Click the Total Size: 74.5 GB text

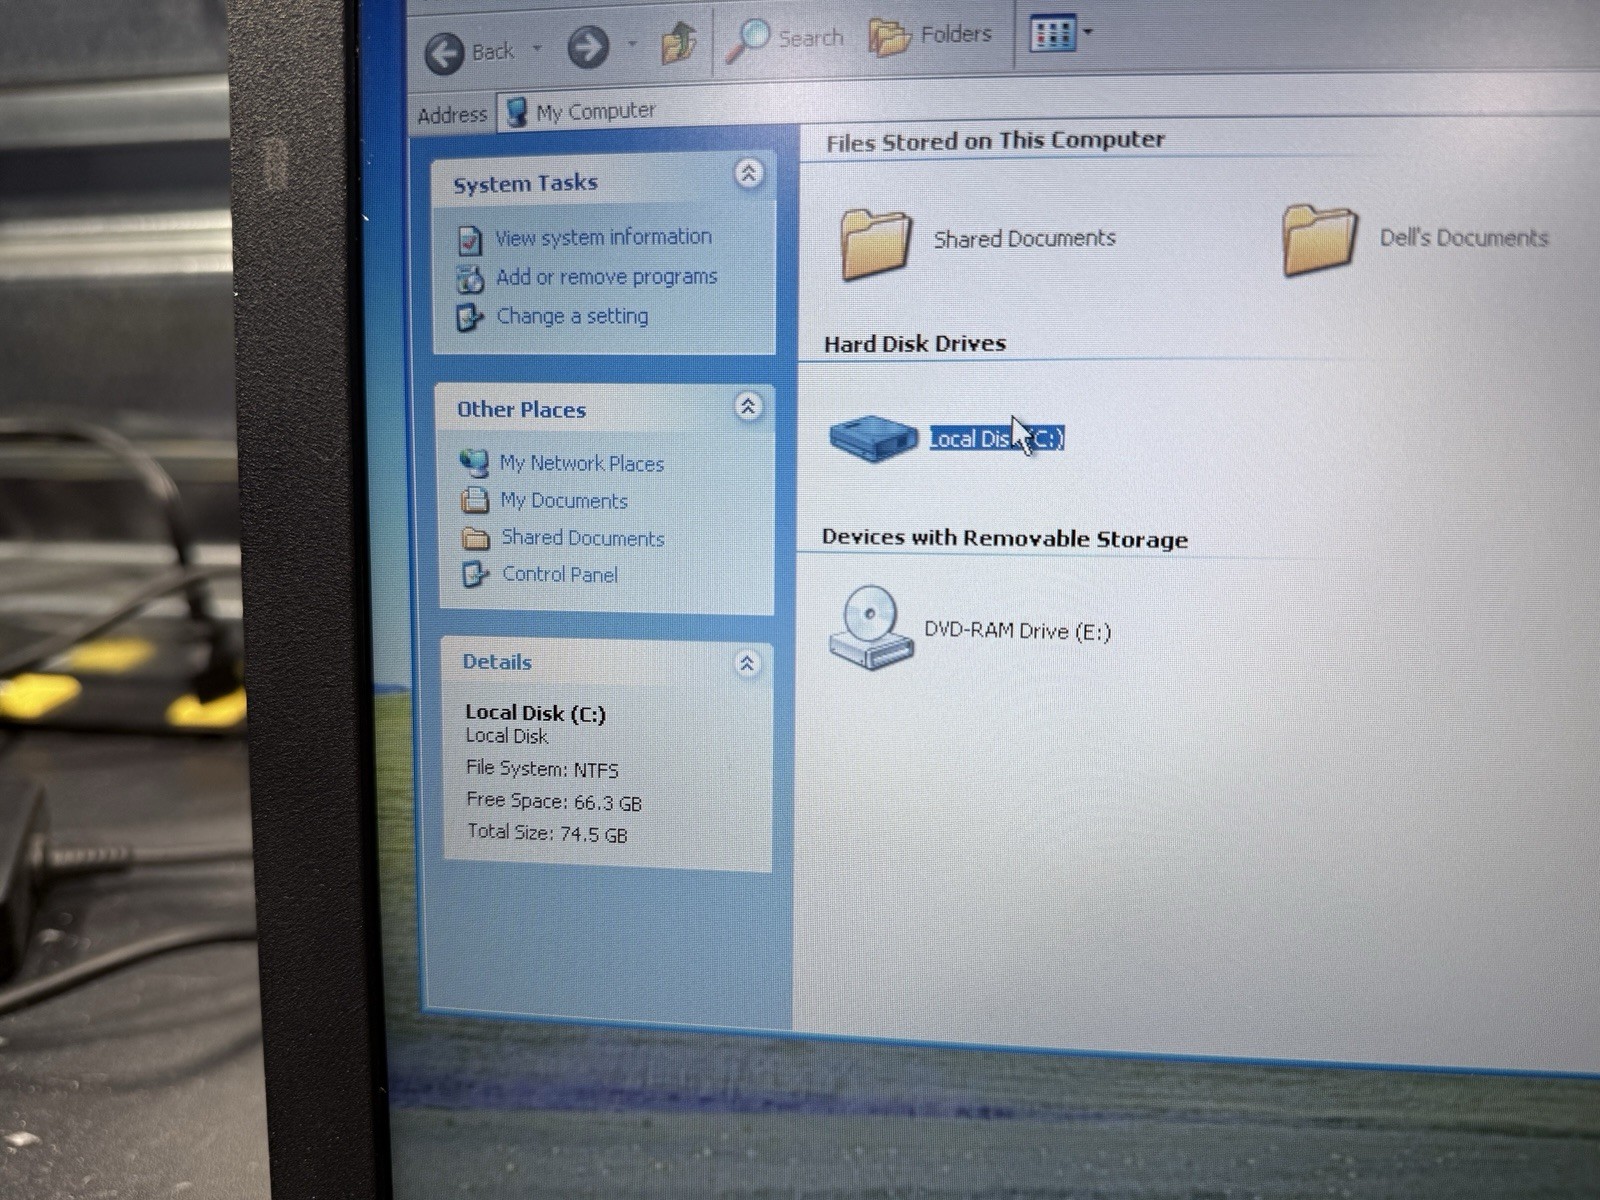point(547,833)
